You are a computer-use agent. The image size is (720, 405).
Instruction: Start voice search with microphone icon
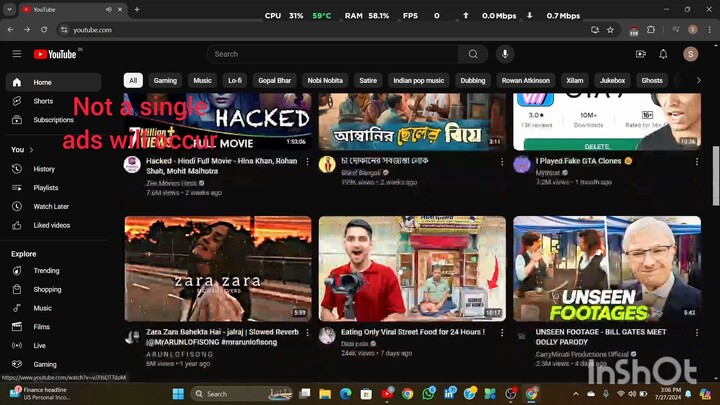tap(505, 54)
